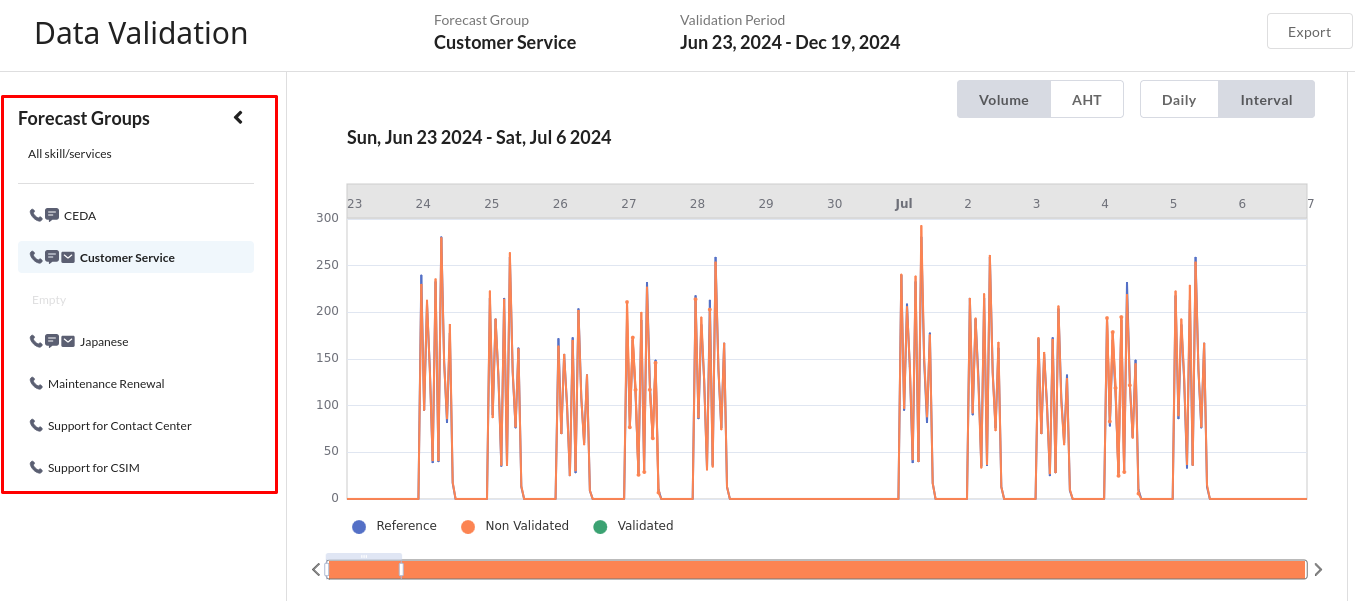Screen dimensions: 1355x601
Task: Click the phone icon next to CEDA
Action: [x=36, y=215]
